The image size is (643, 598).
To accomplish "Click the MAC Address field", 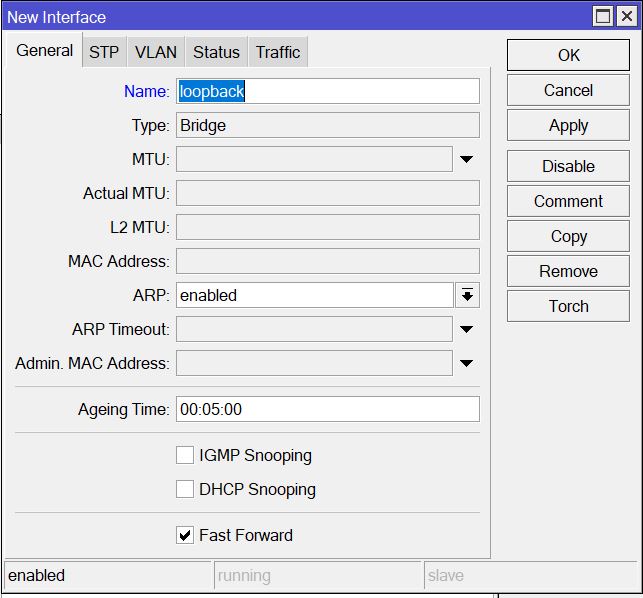I will [328, 261].
